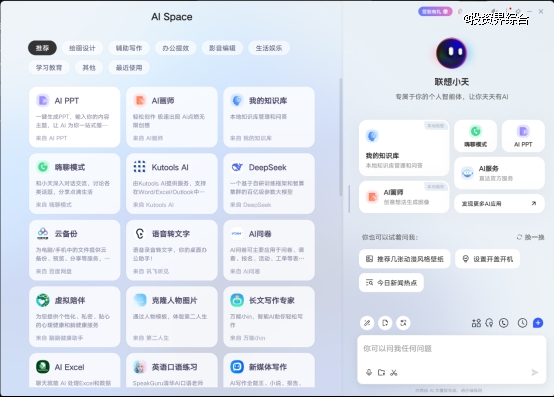Click 发现更多AI应用 link with arrow
The image size is (554, 397).
click(x=499, y=203)
